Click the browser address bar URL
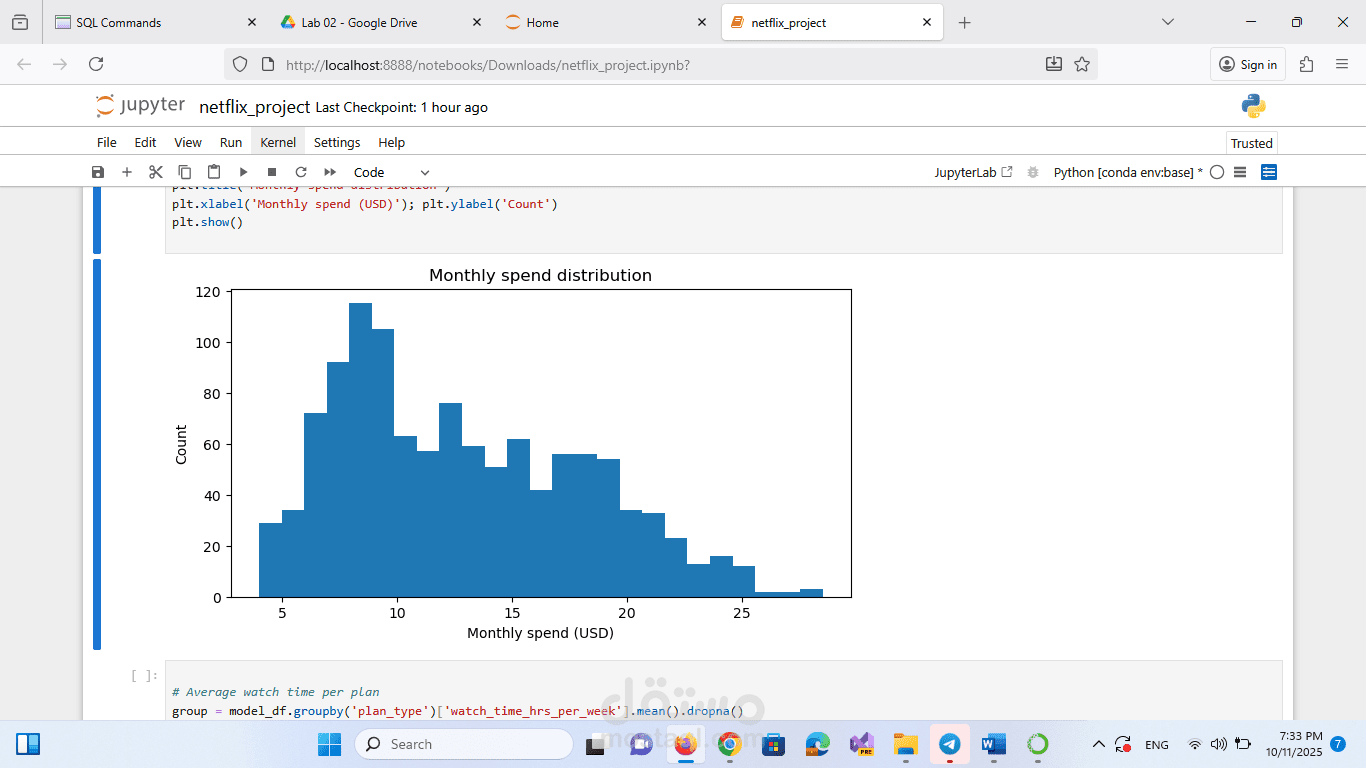 tap(487, 65)
